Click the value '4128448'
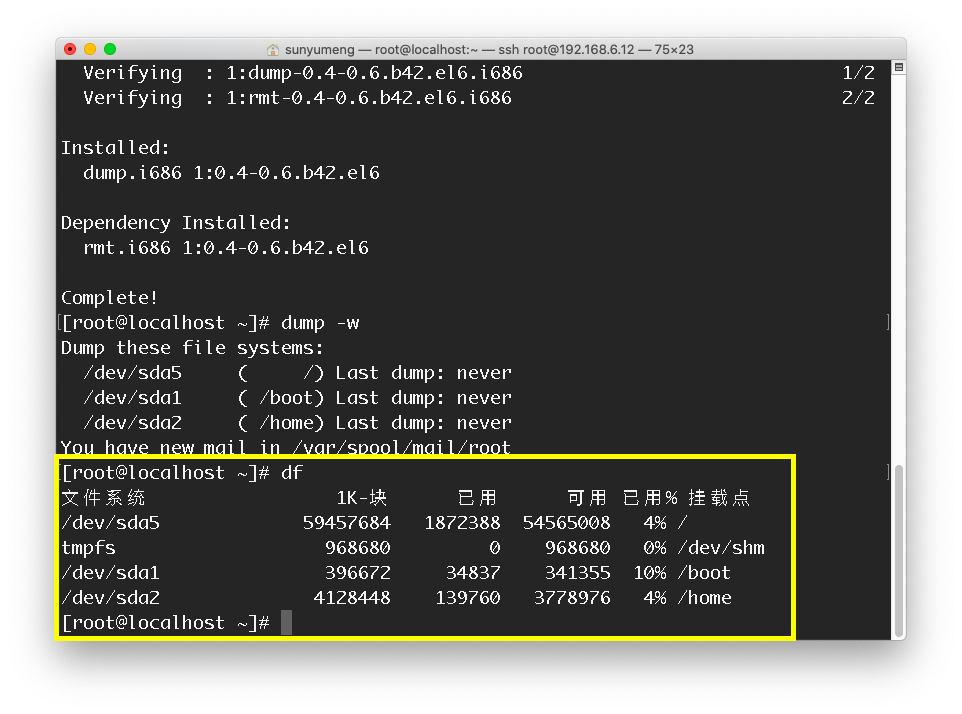This screenshot has height=714, width=962. (x=352, y=598)
